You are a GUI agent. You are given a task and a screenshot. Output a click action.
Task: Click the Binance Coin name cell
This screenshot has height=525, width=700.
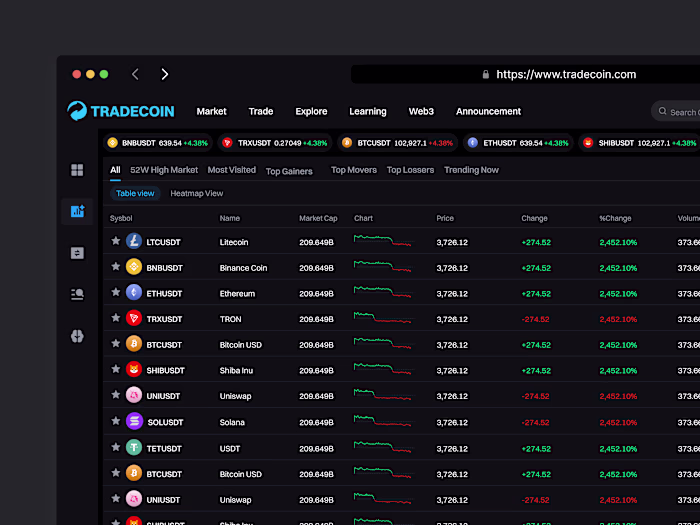coord(243,268)
